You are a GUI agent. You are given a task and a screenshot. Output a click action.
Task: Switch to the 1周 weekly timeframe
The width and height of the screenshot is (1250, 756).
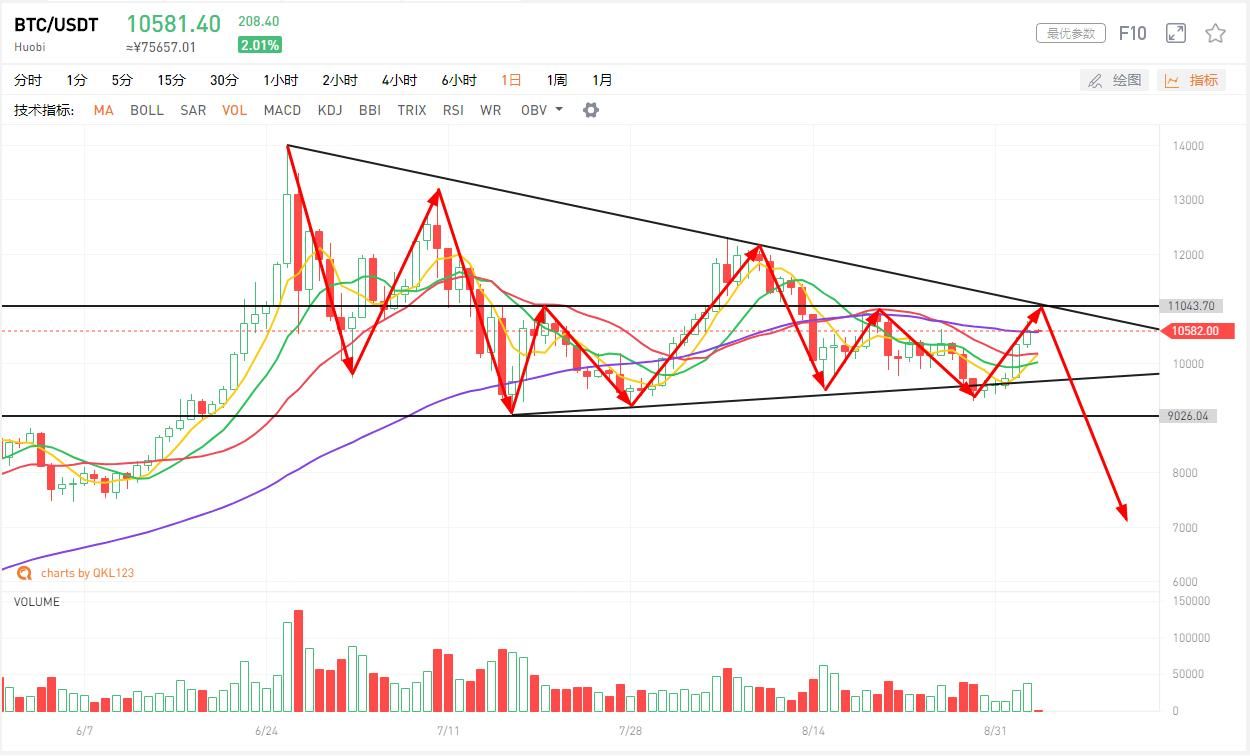[557, 80]
